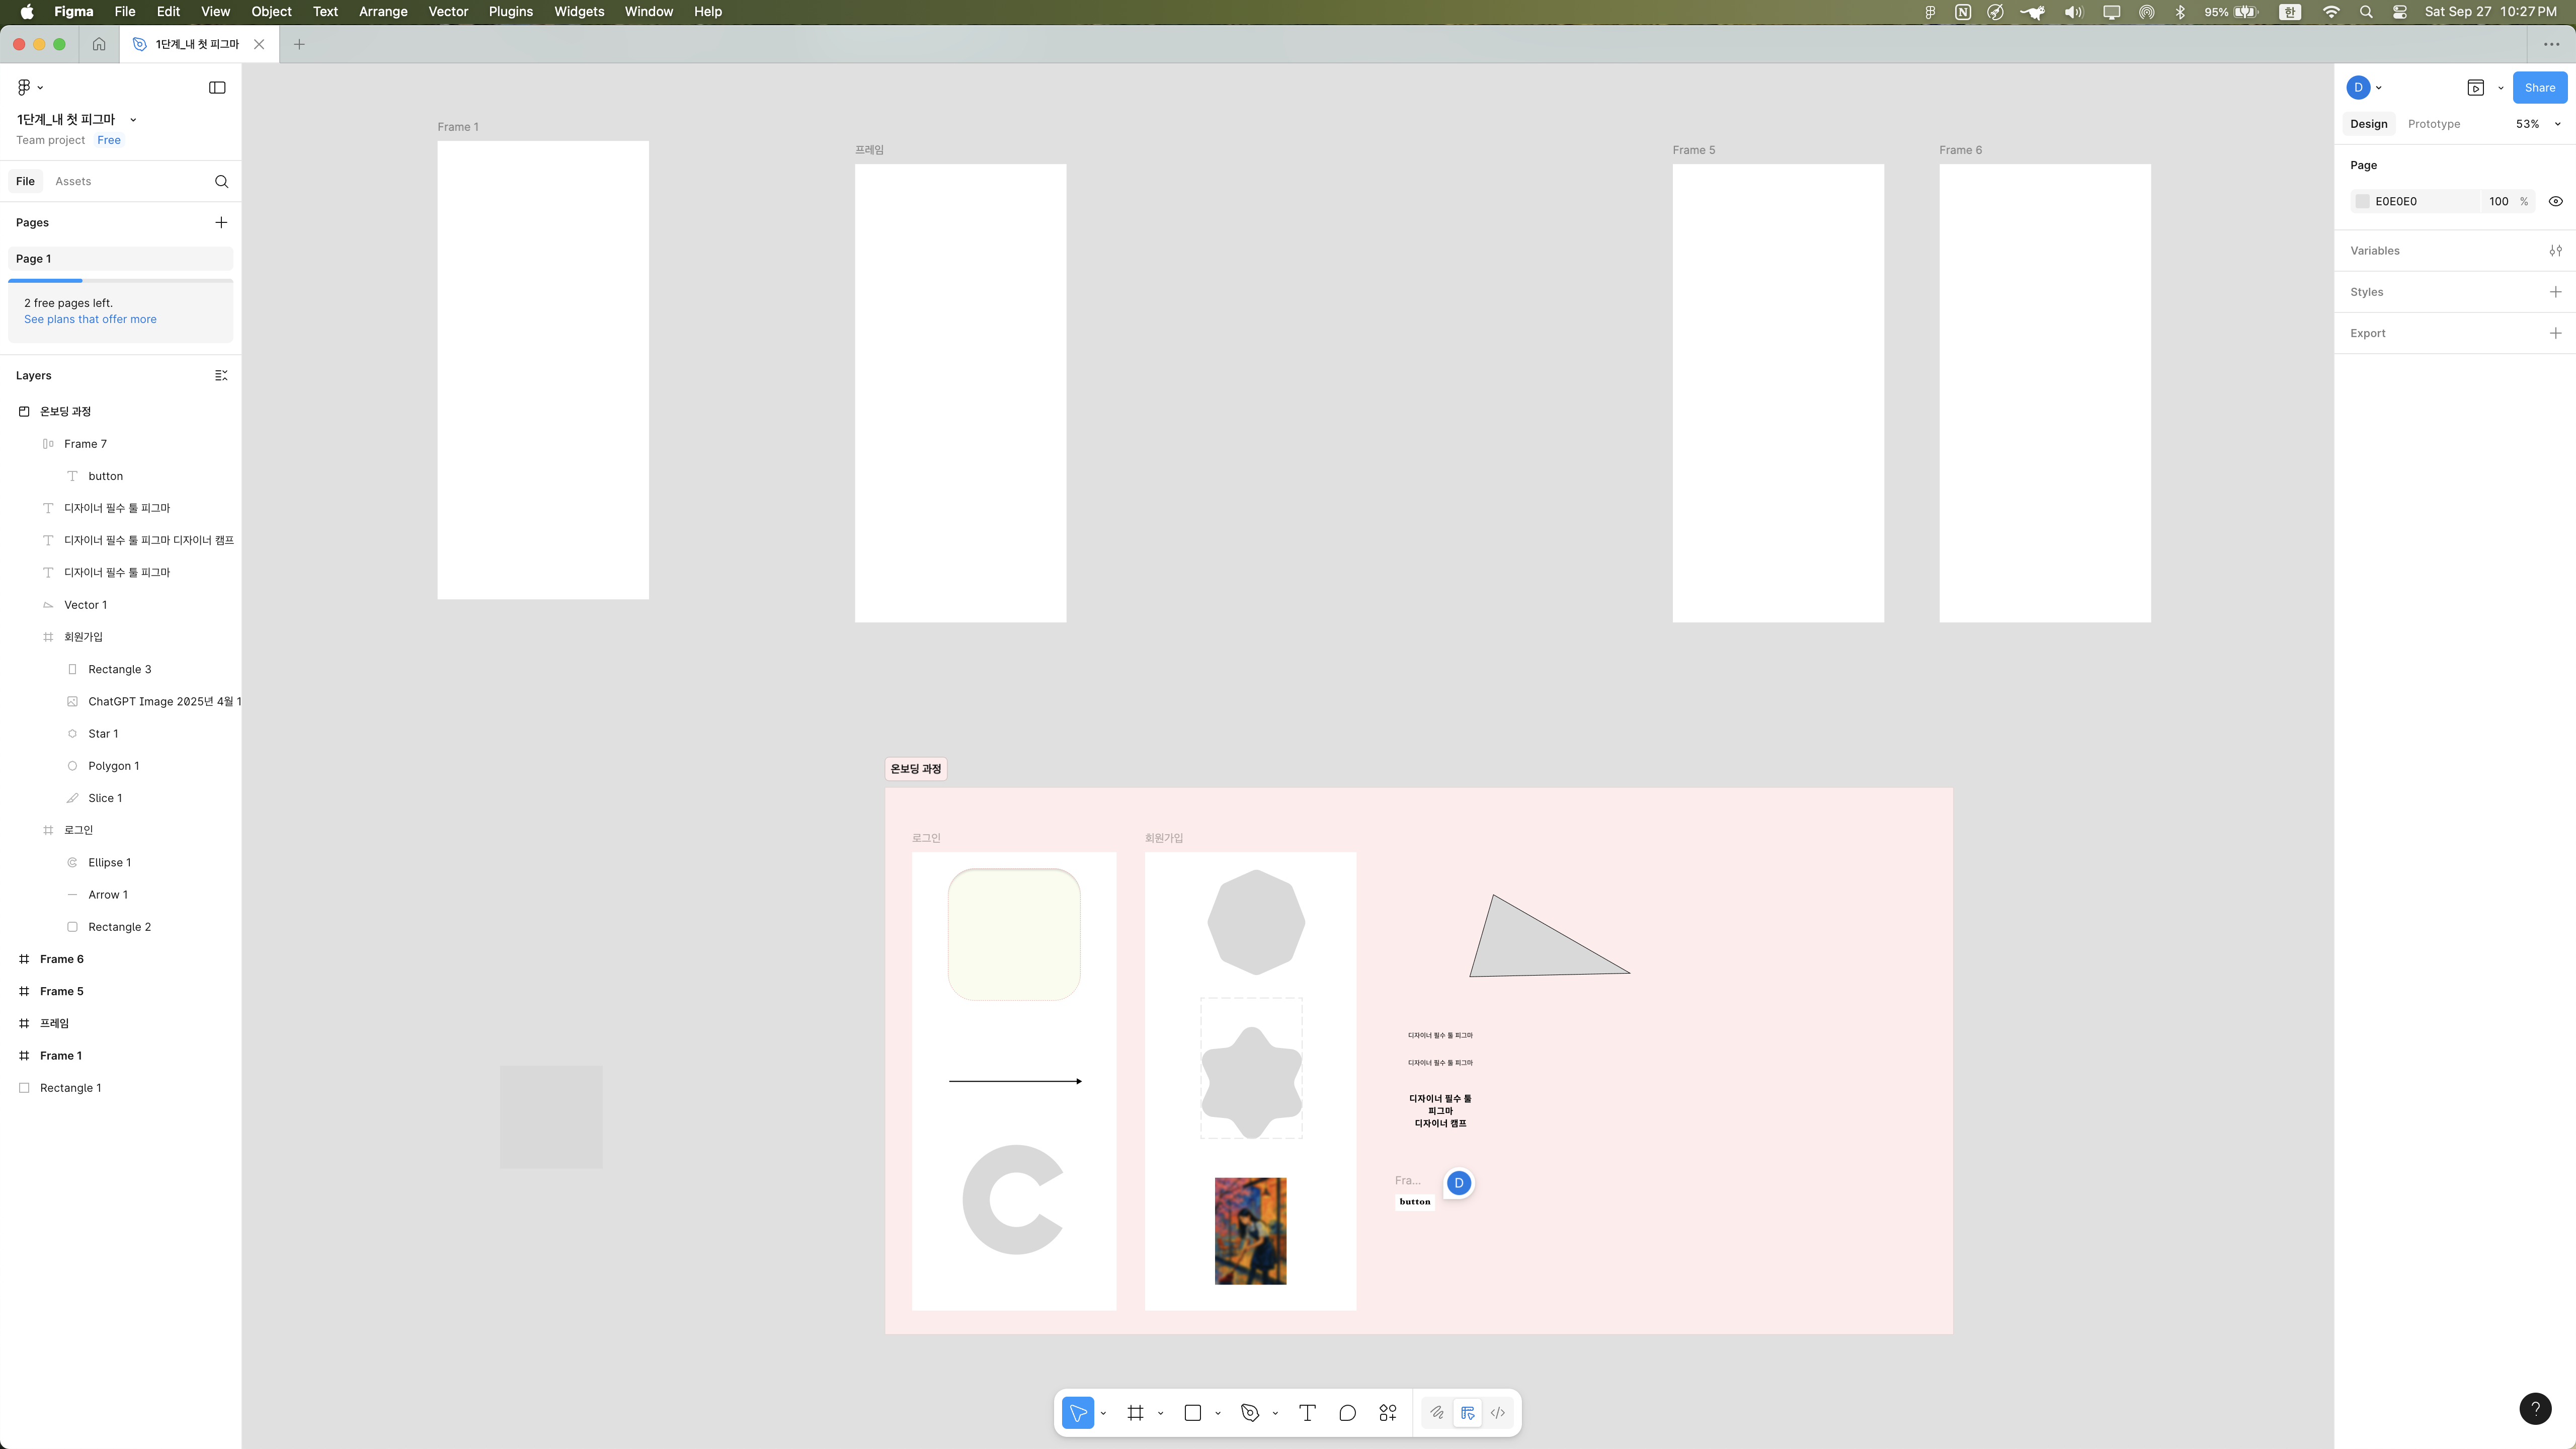Select the Rectangle shape tool

coord(1192,1413)
